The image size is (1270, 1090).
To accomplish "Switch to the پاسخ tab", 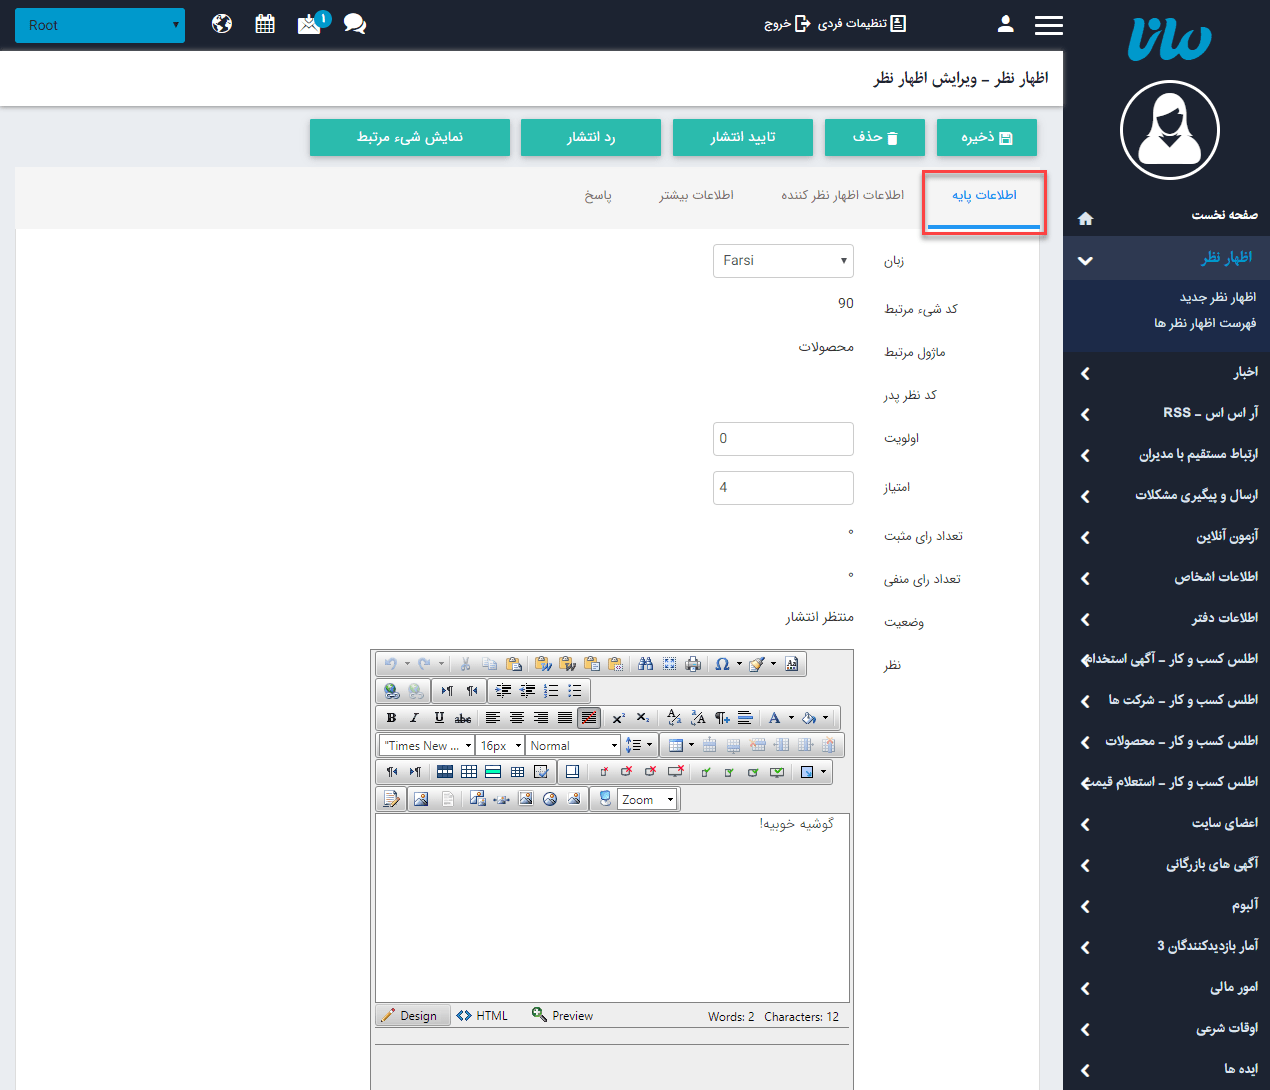I will tap(598, 195).
